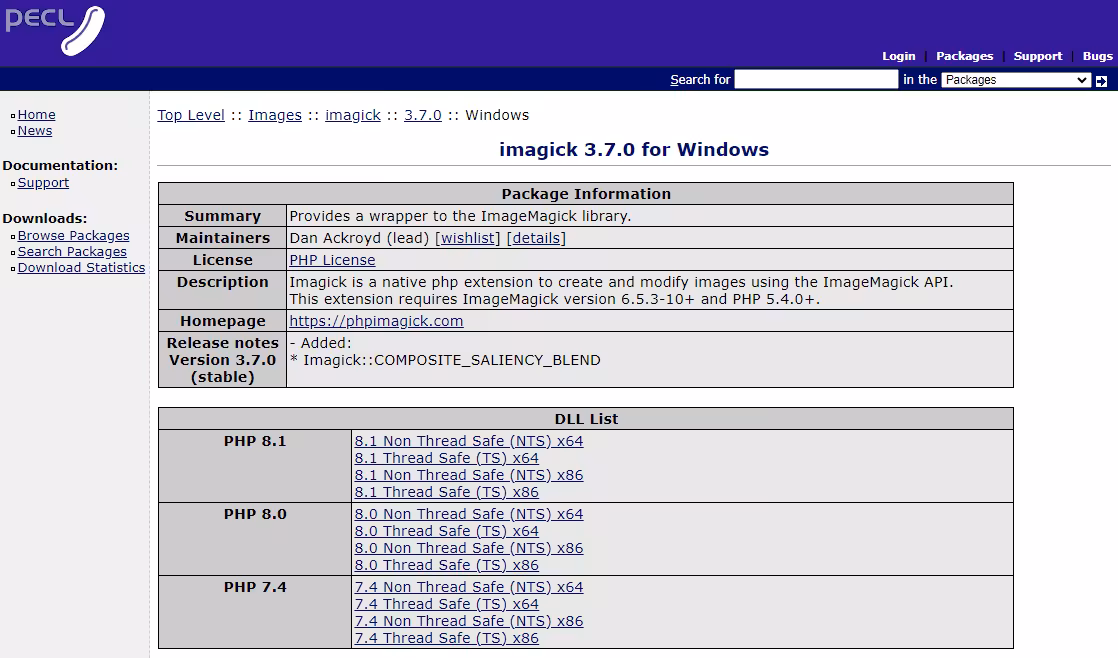
Task: Visit the phpimagick.com homepage link
Action: pyautogui.click(x=376, y=321)
